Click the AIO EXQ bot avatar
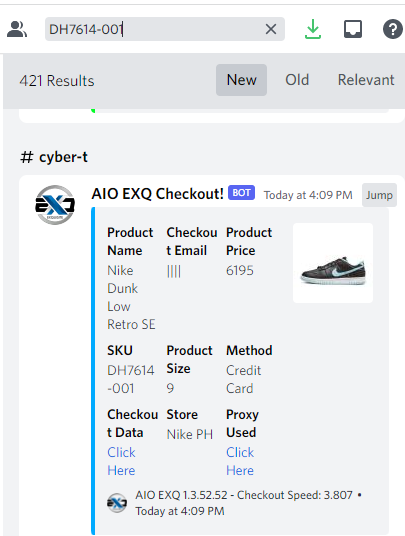This screenshot has height=536, width=405. [x=55, y=205]
